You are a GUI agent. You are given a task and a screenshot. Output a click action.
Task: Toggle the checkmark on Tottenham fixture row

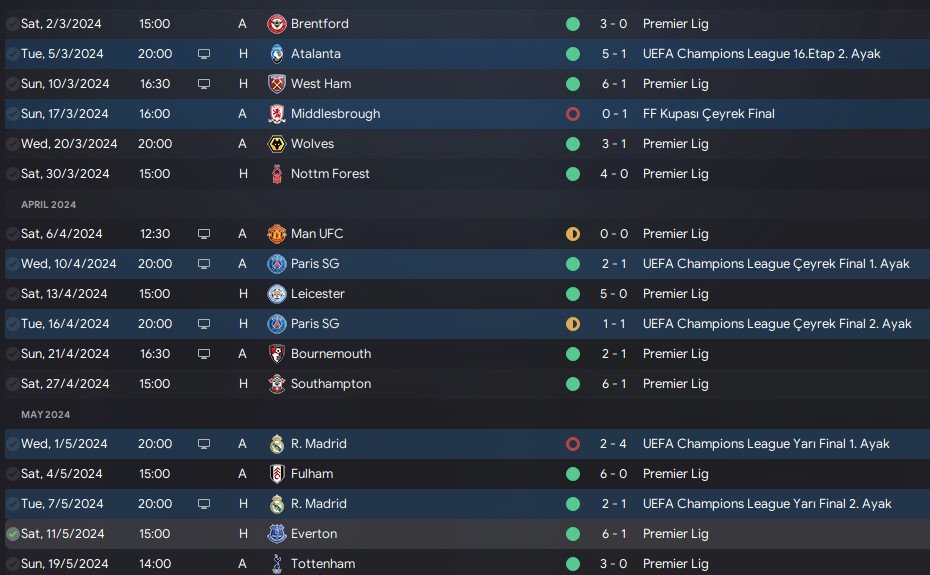coord(12,564)
